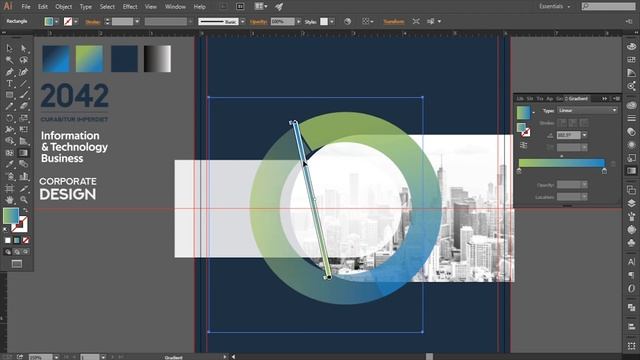Open the arrange documents dropdown

(261, 7)
